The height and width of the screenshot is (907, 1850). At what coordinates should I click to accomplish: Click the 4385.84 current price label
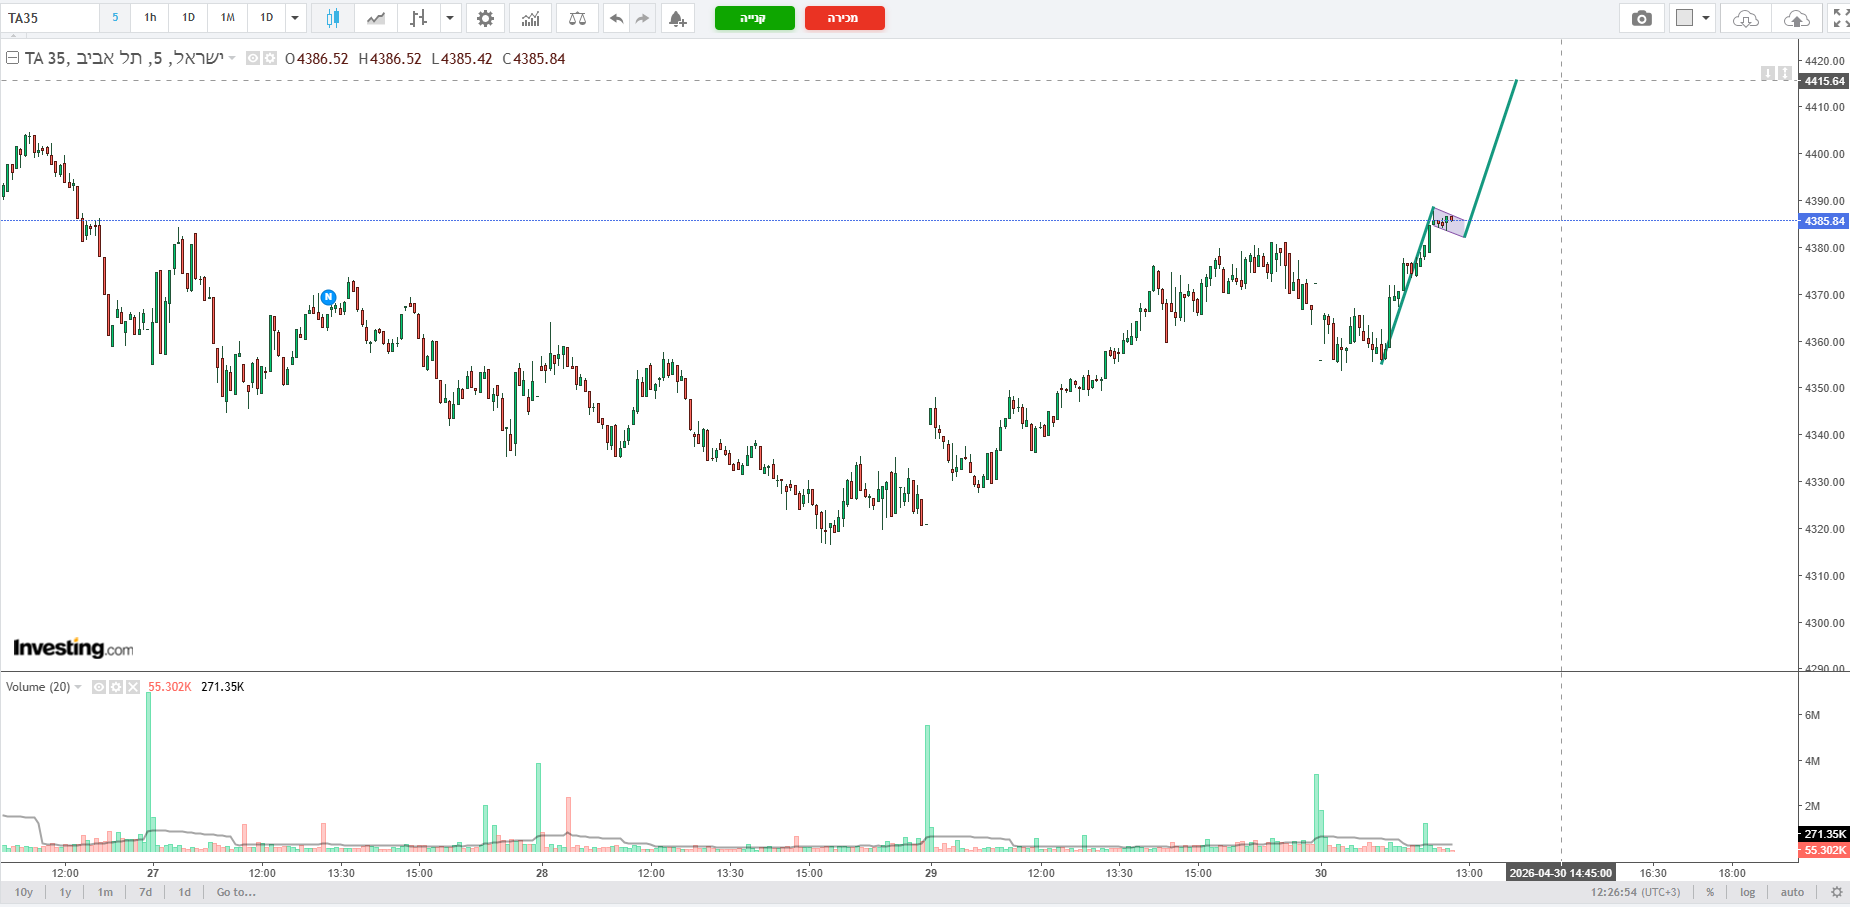(x=1825, y=221)
